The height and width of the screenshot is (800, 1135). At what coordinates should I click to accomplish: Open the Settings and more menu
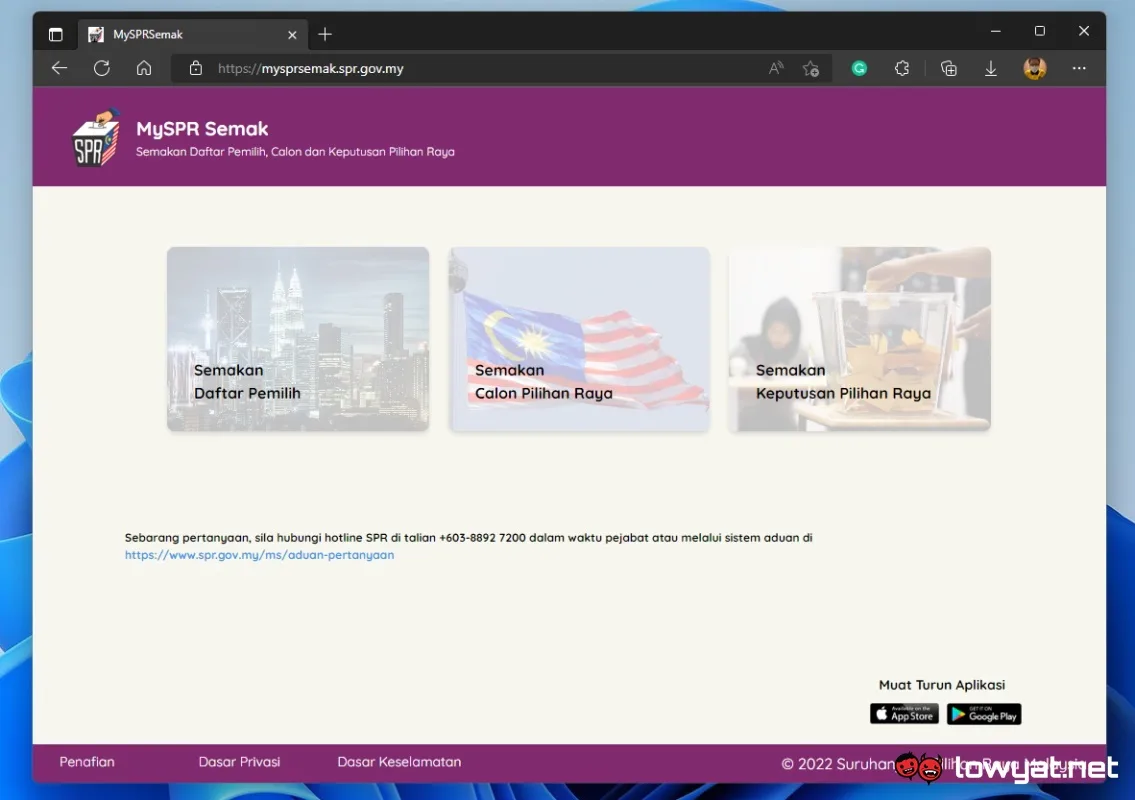click(x=1079, y=68)
